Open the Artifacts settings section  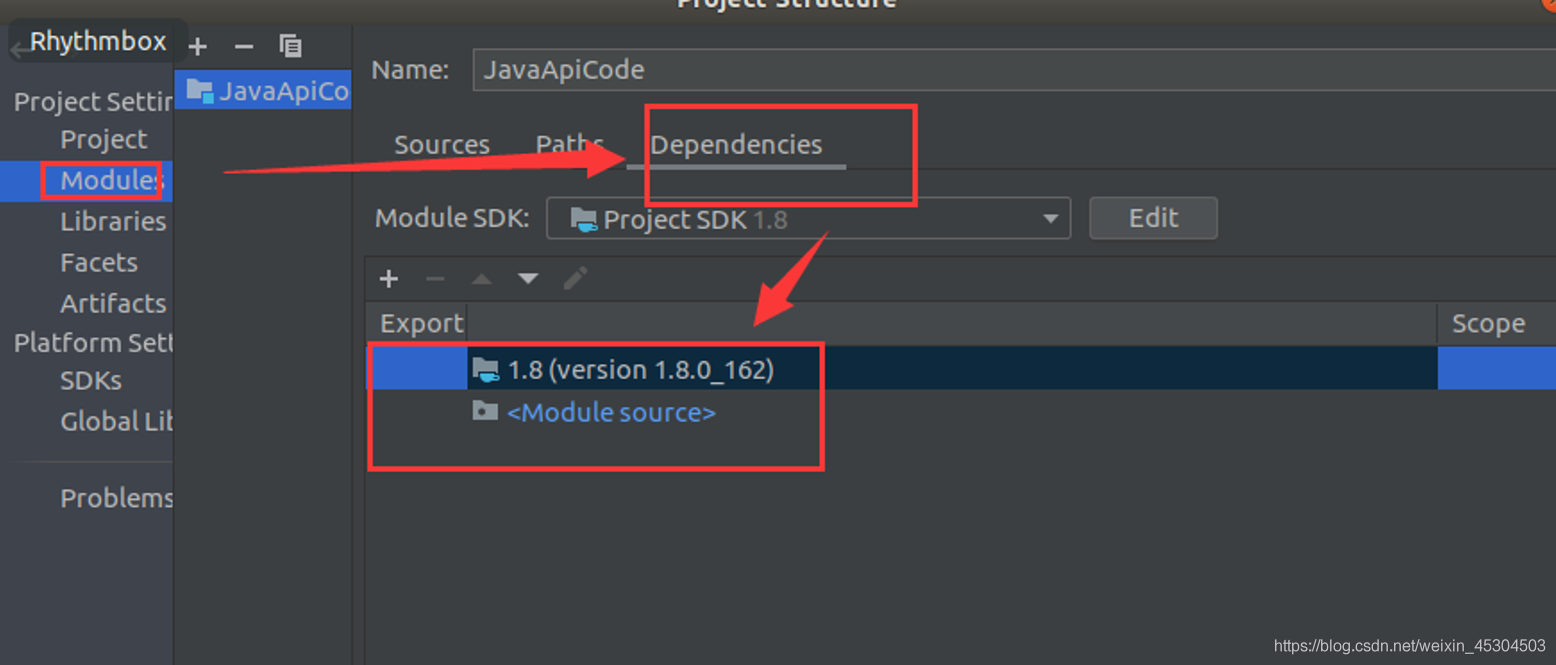[x=113, y=303]
